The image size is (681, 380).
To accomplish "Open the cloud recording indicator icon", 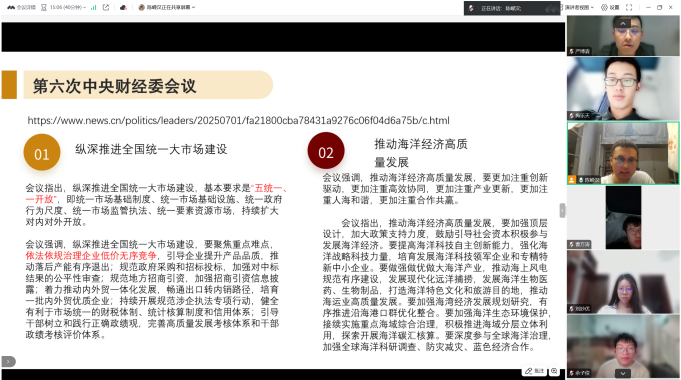I will click(x=123, y=7).
